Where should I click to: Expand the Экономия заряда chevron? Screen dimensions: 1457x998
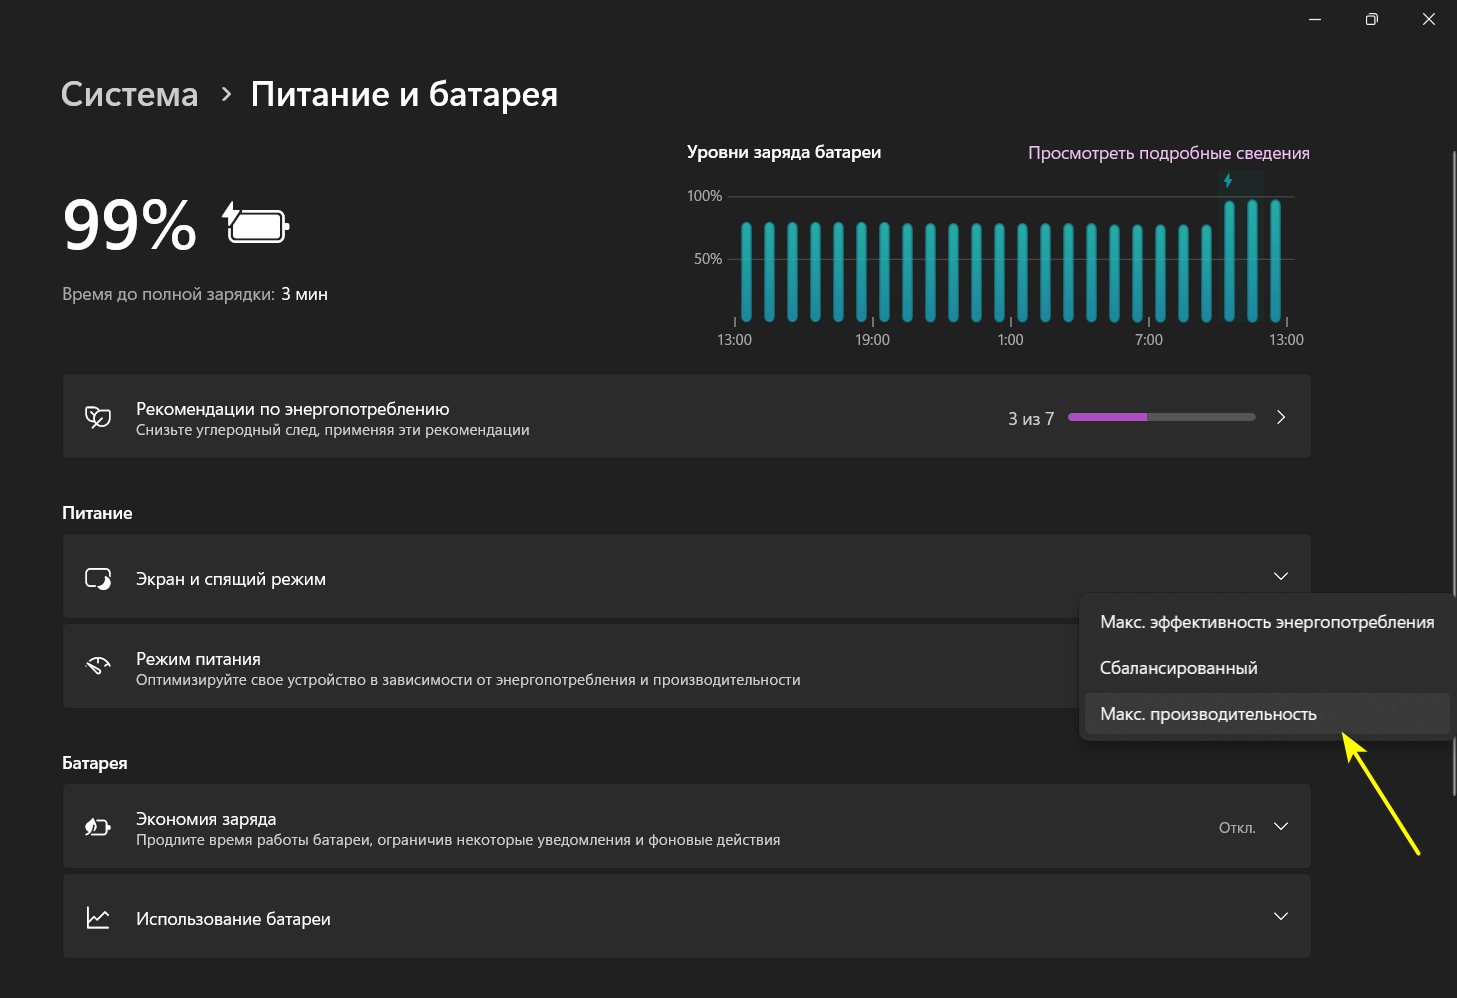coord(1280,827)
